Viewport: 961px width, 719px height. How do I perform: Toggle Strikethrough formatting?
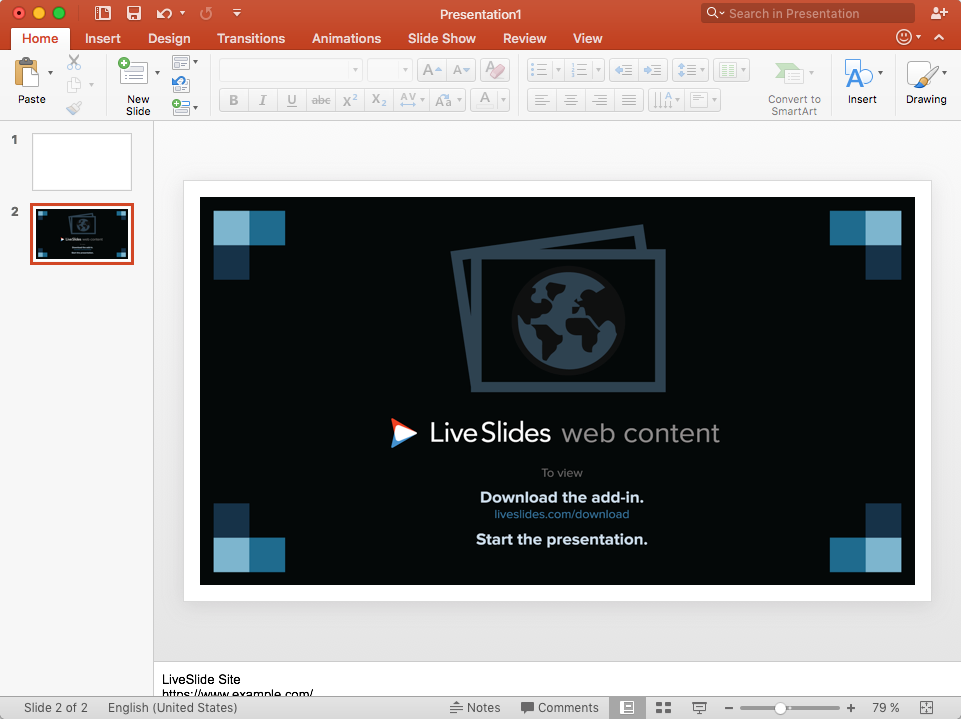321,100
